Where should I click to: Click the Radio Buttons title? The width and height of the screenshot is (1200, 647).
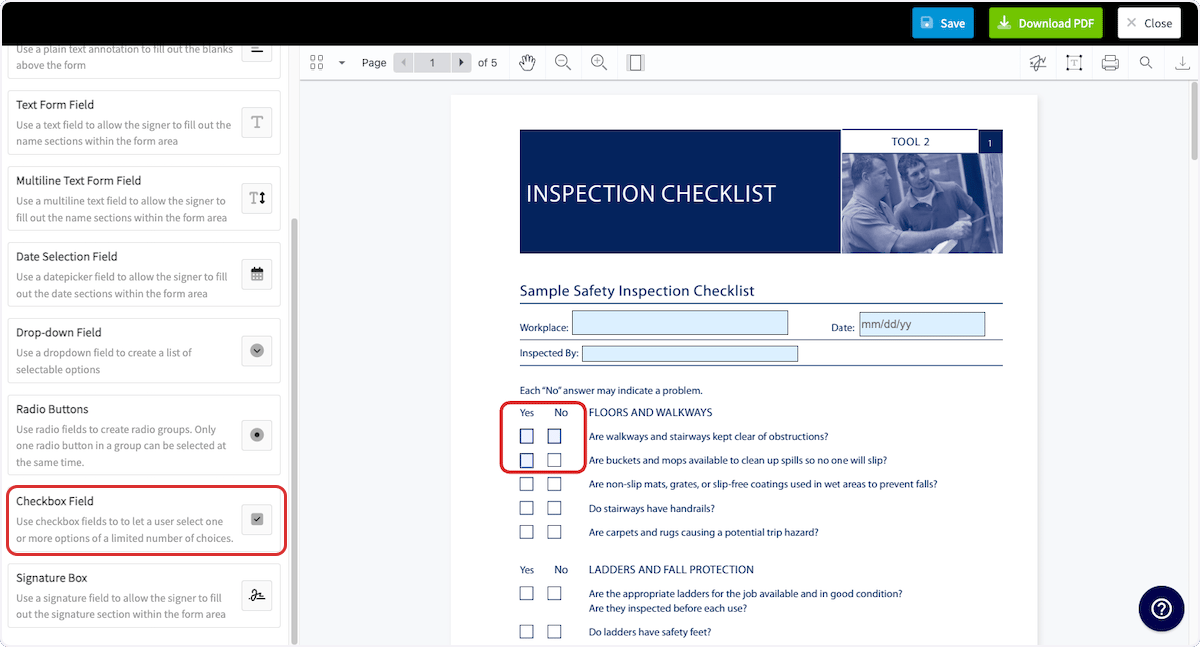coord(52,409)
